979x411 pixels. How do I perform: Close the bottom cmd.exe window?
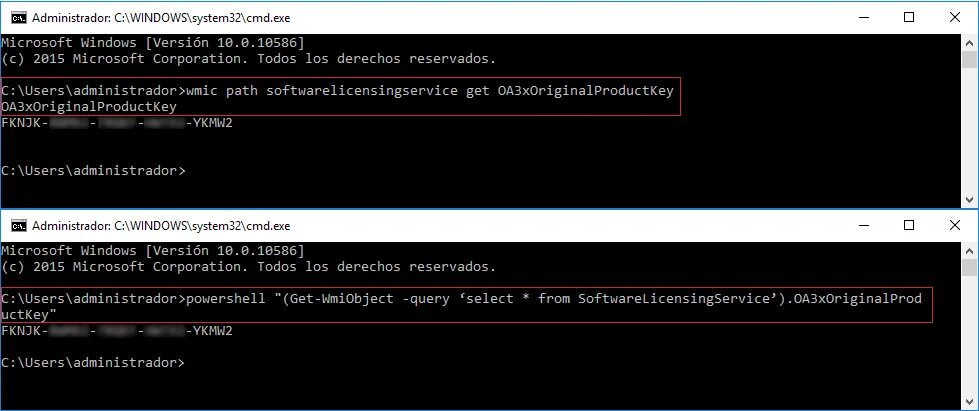pyautogui.click(x=955, y=225)
